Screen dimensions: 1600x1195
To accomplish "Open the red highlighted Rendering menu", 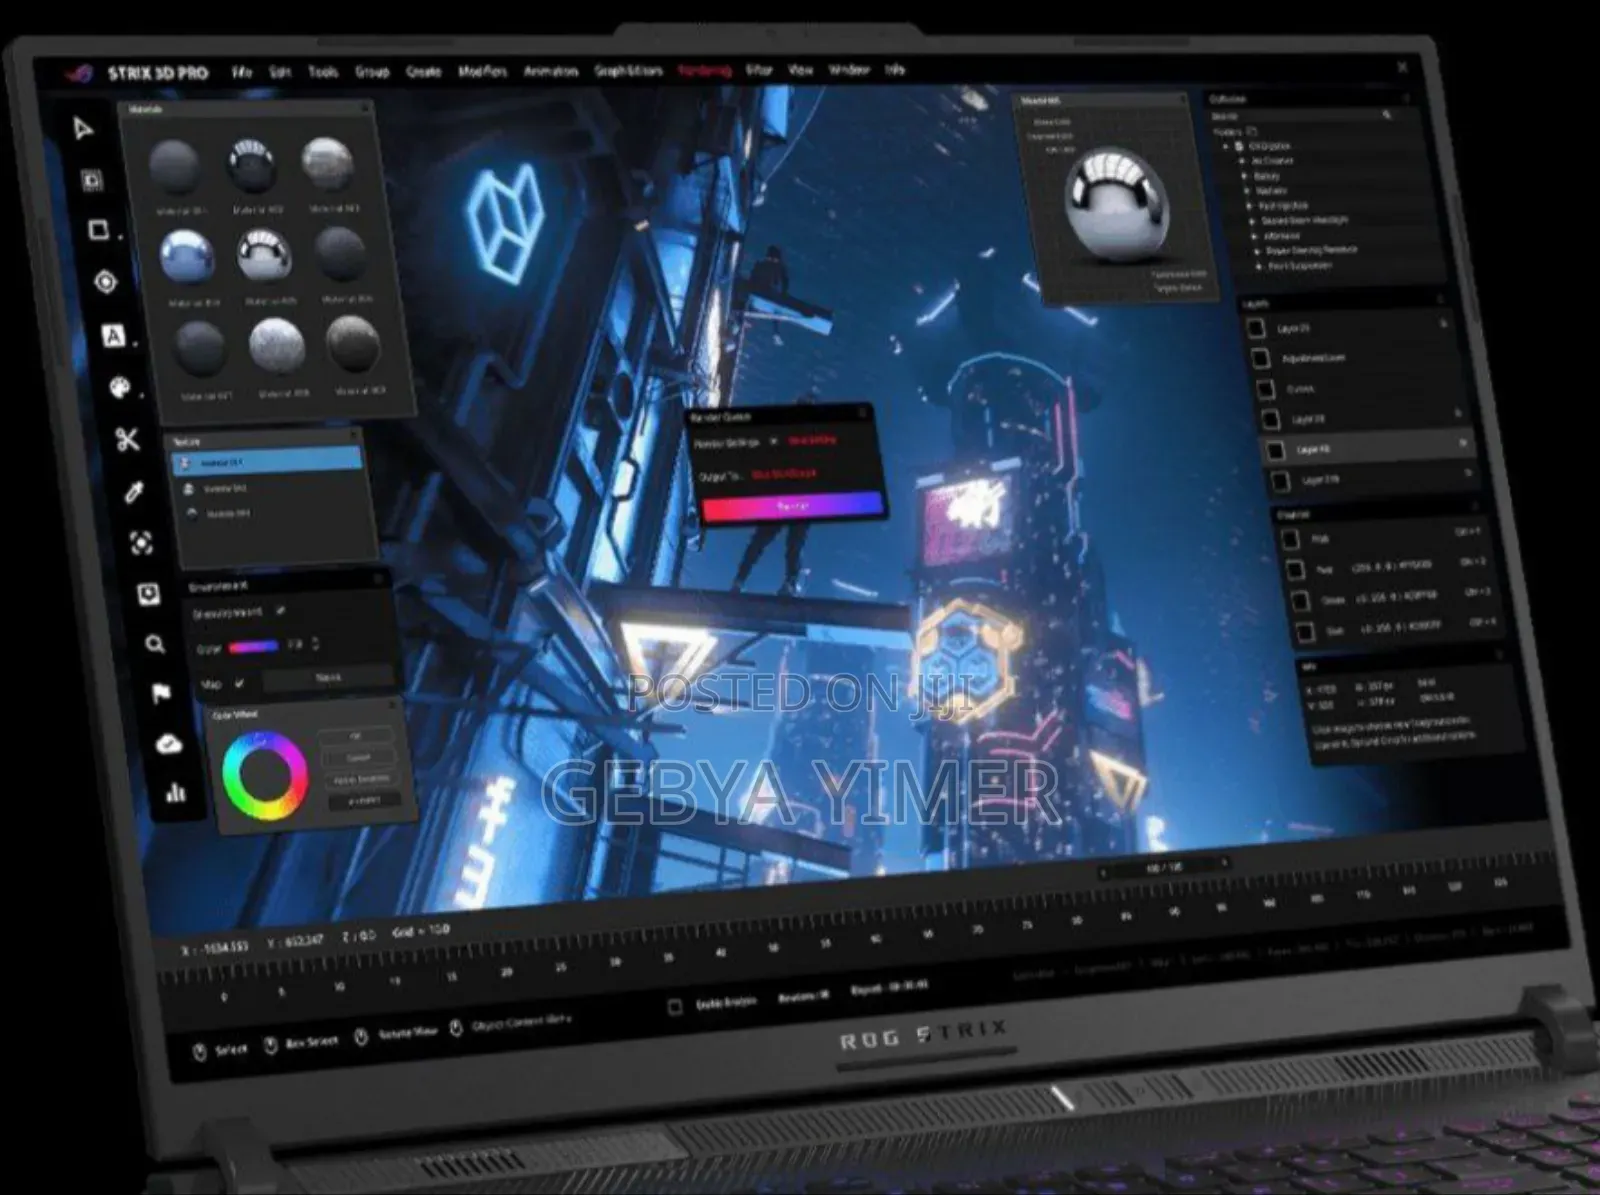I will pyautogui.click(x=704, y=70).
